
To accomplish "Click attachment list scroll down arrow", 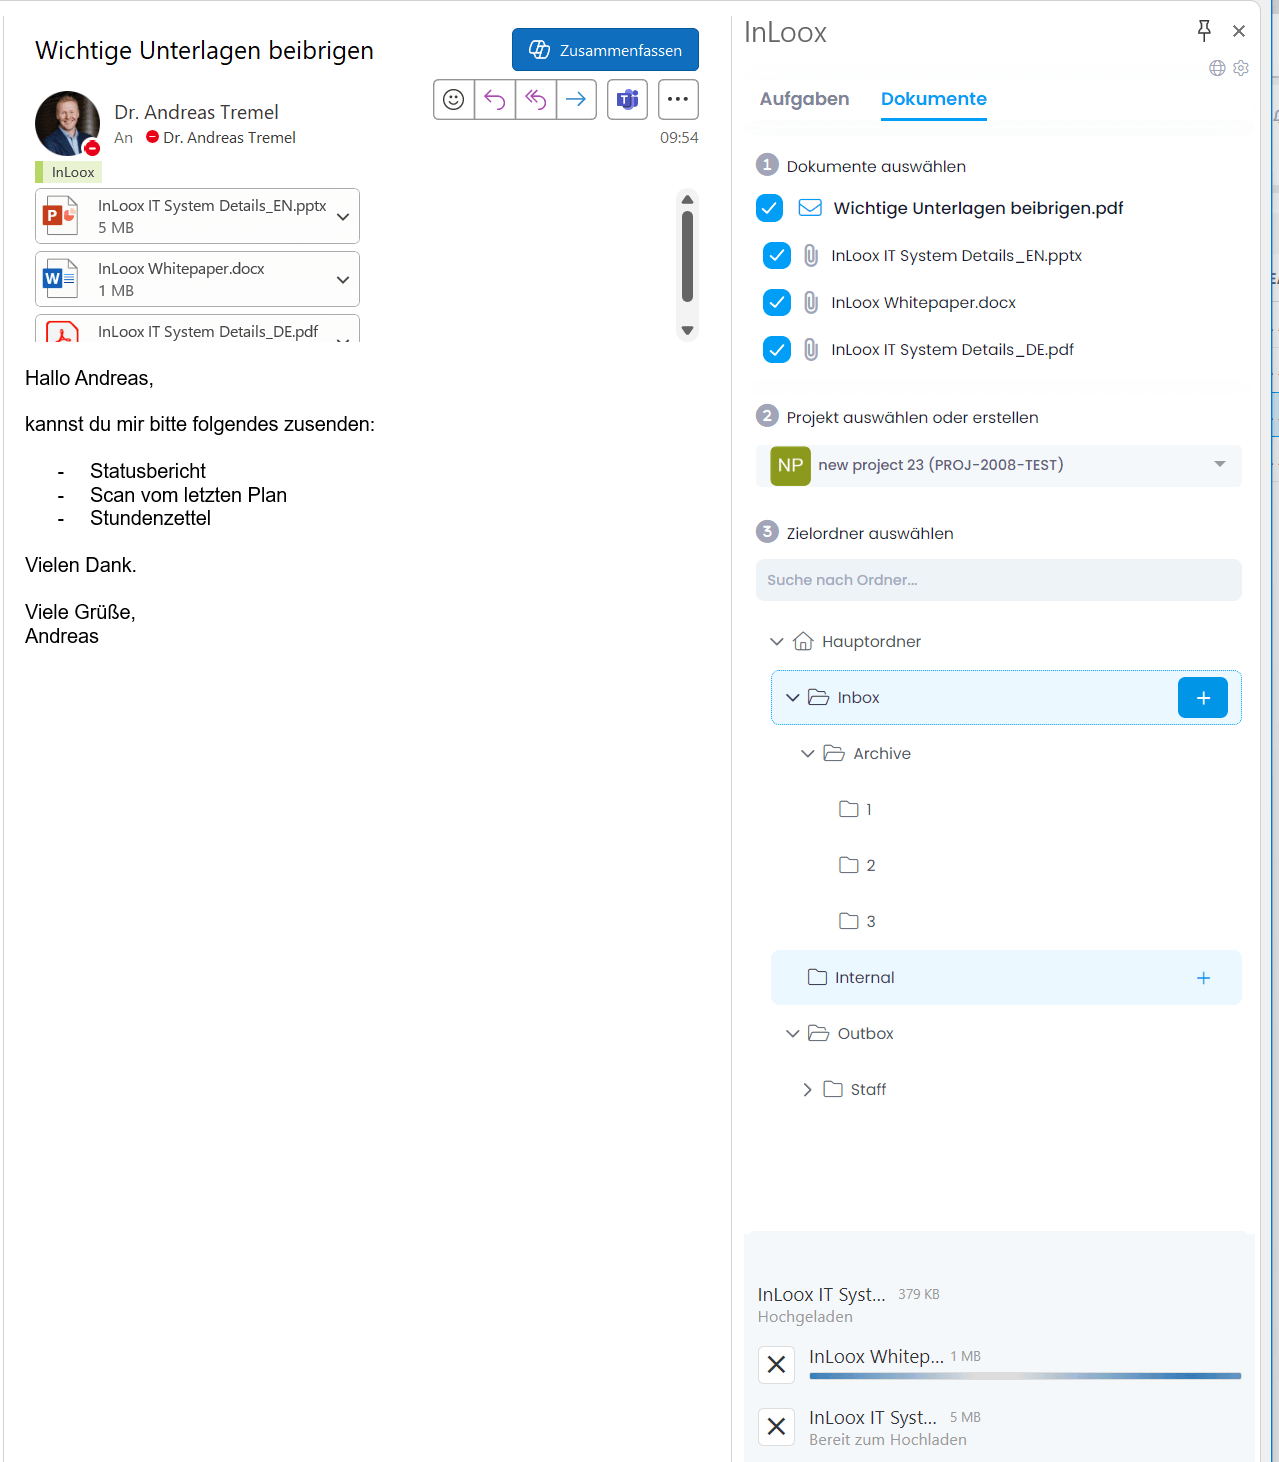I will [x=687, y=330].
